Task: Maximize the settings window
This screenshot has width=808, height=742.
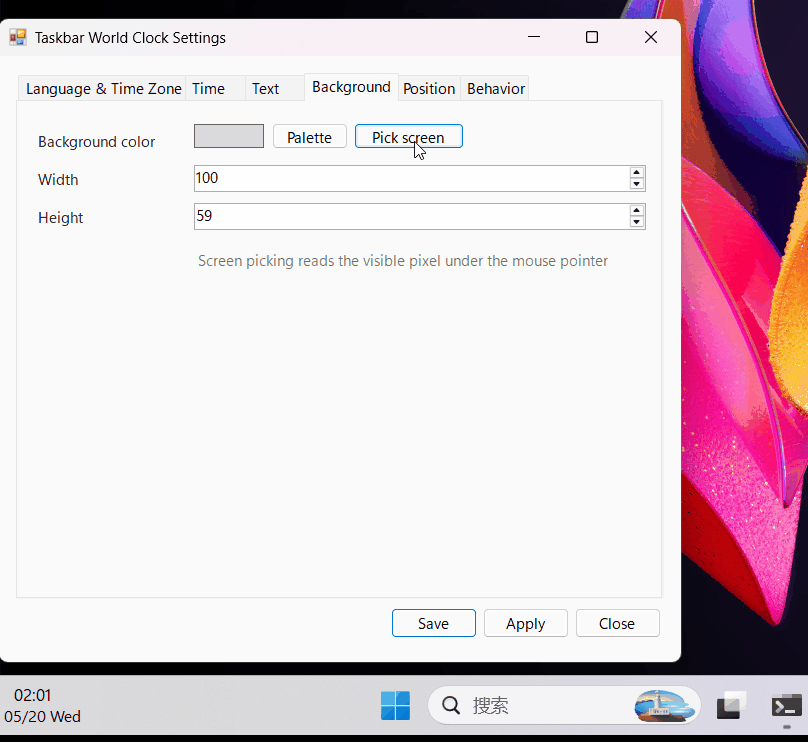Action: (592, 37)
